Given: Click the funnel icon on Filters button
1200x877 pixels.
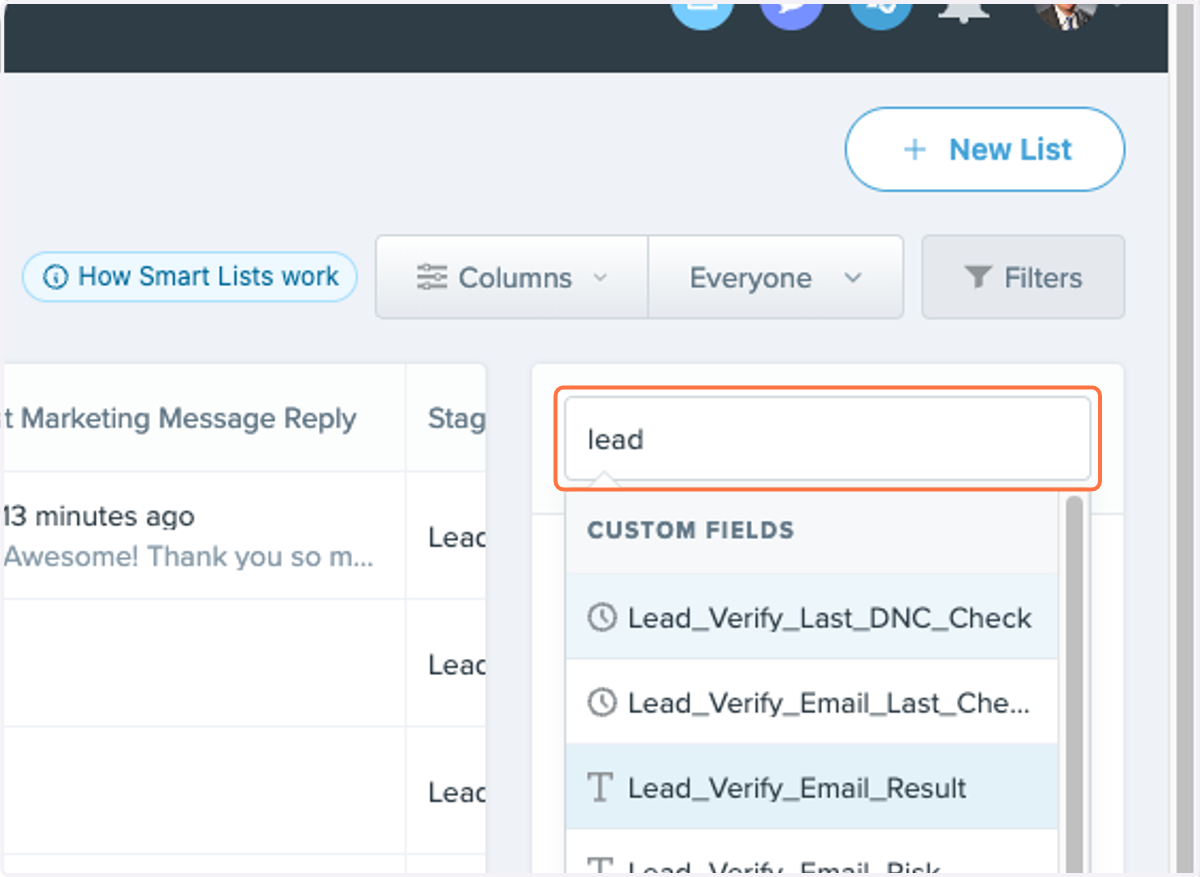Looking at the screenshot, I should pos(978,277).
